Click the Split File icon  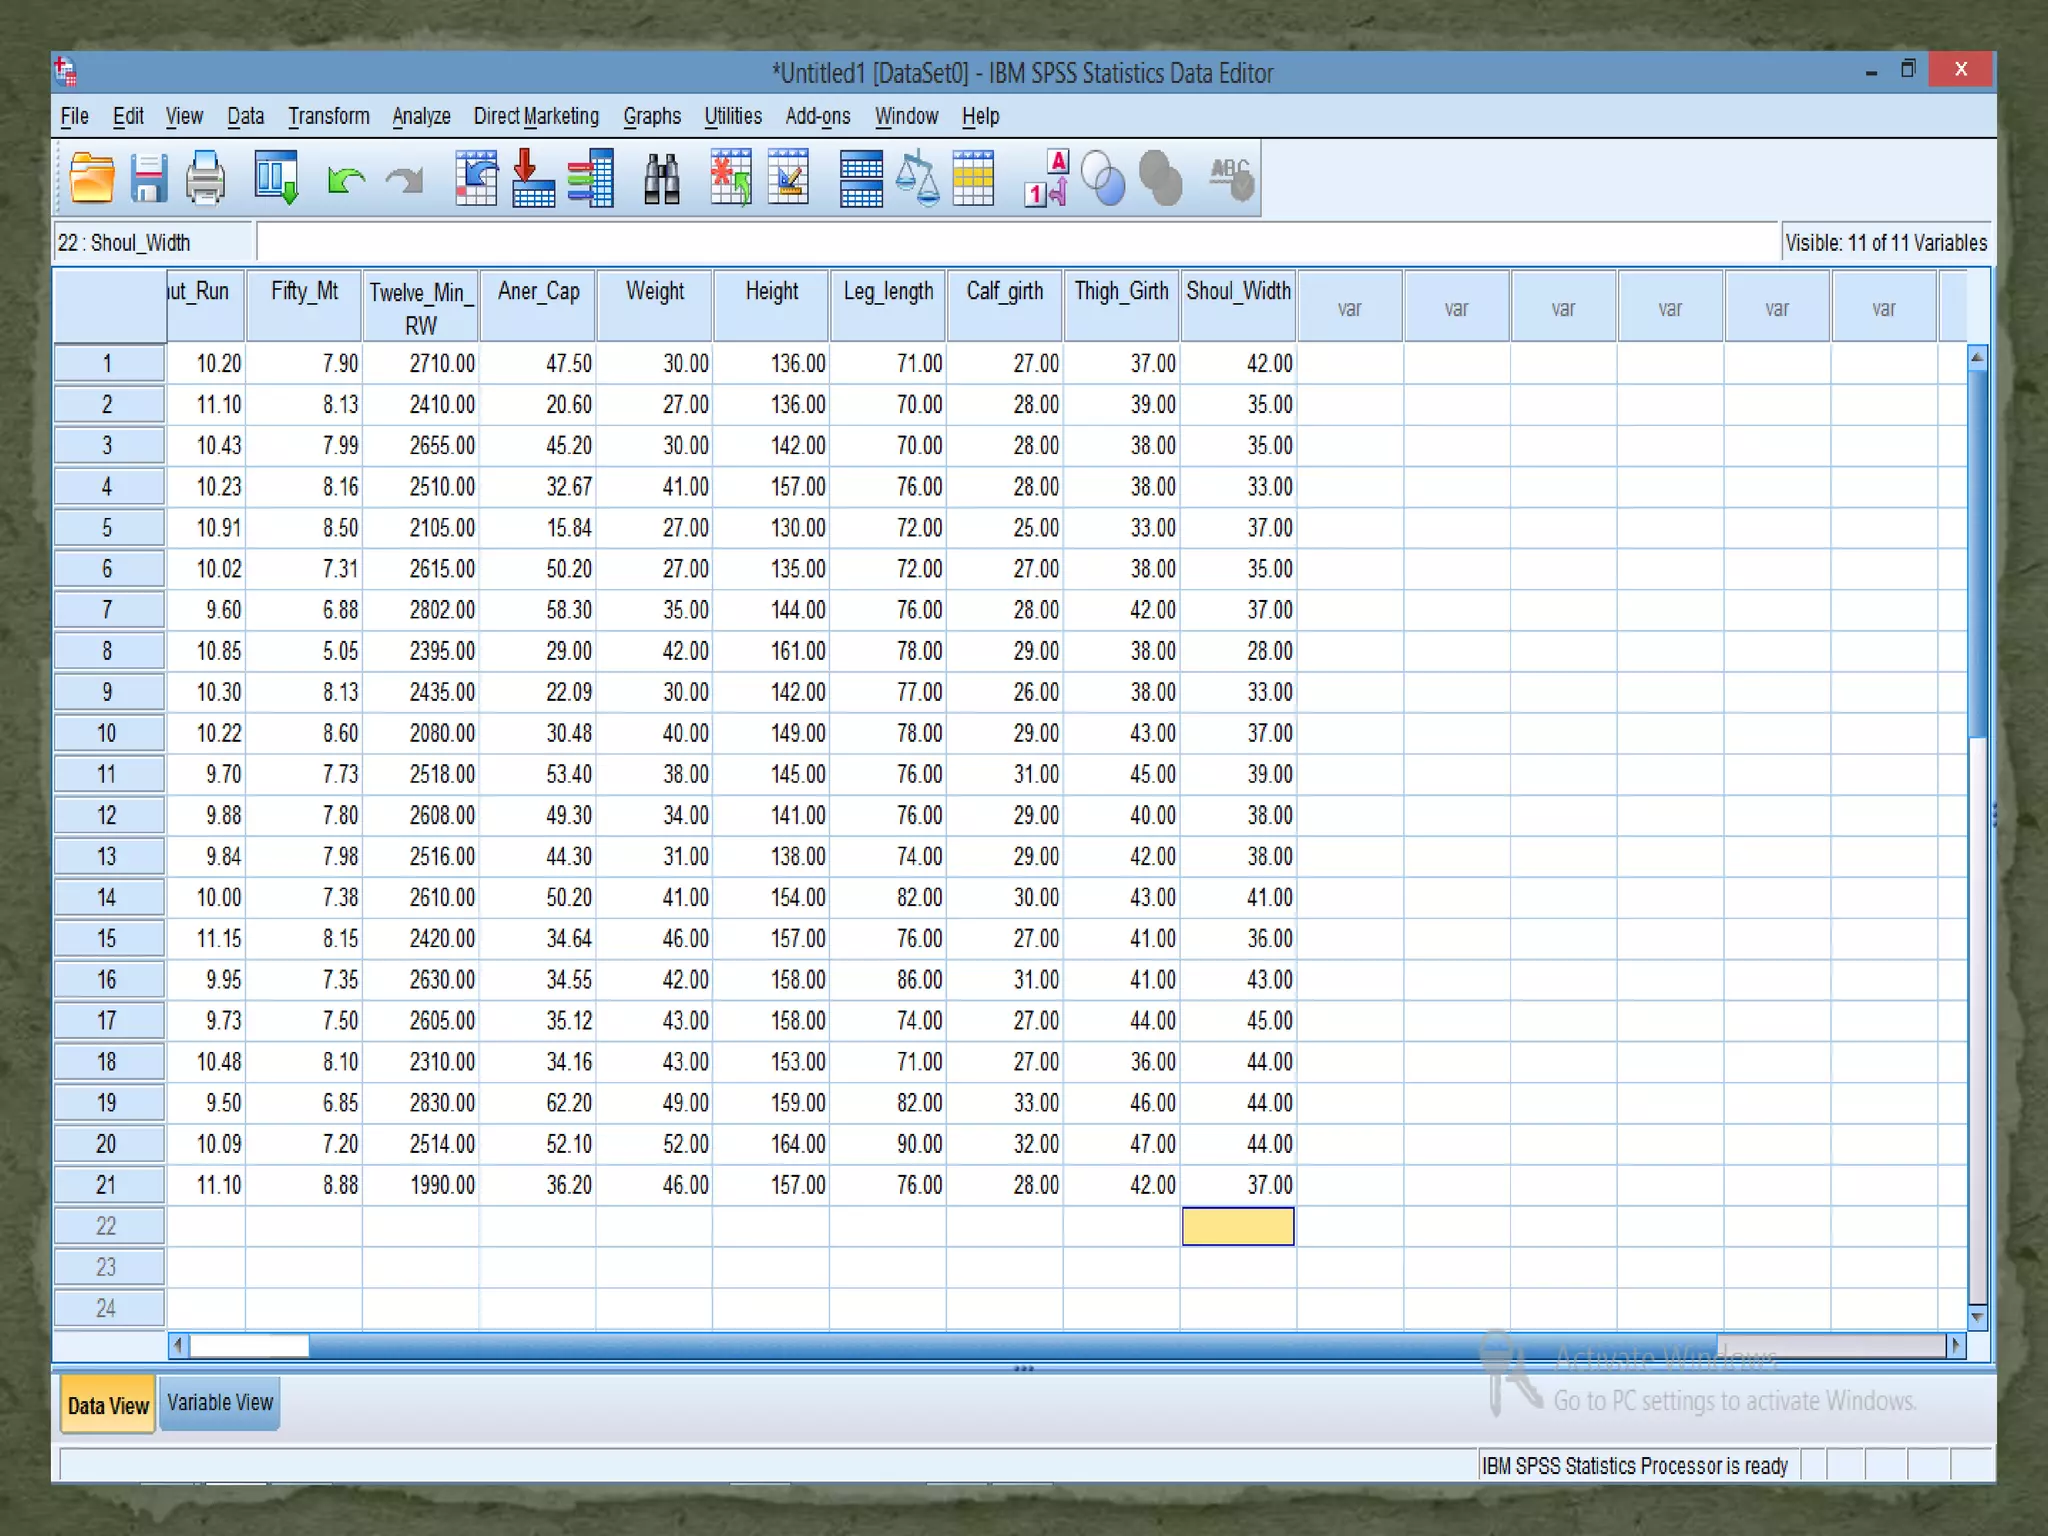[x=861, y=180]
